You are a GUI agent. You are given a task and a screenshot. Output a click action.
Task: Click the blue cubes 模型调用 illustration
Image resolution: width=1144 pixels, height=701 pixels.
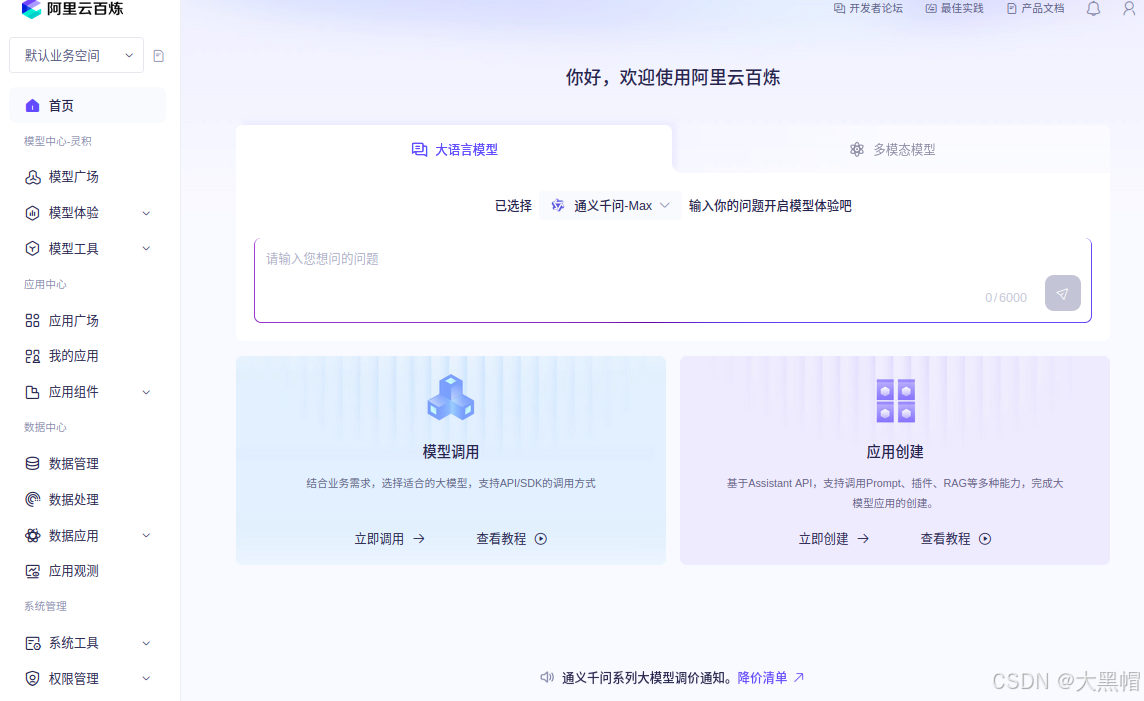click(451, 398)
